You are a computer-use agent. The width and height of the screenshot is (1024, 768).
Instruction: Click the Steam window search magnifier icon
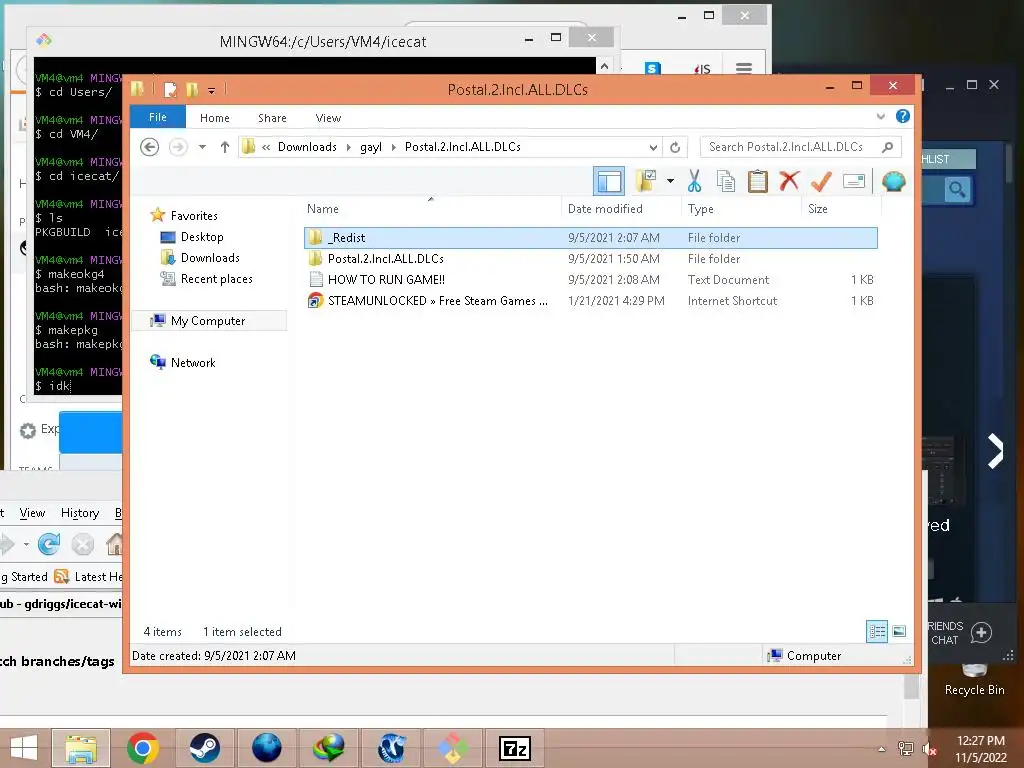(x=957, y=190)
